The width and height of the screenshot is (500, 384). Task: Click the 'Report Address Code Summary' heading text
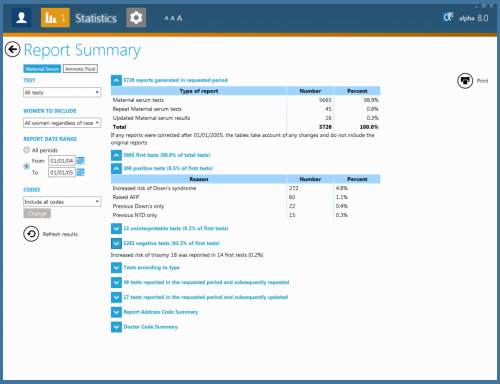[161, 312]
